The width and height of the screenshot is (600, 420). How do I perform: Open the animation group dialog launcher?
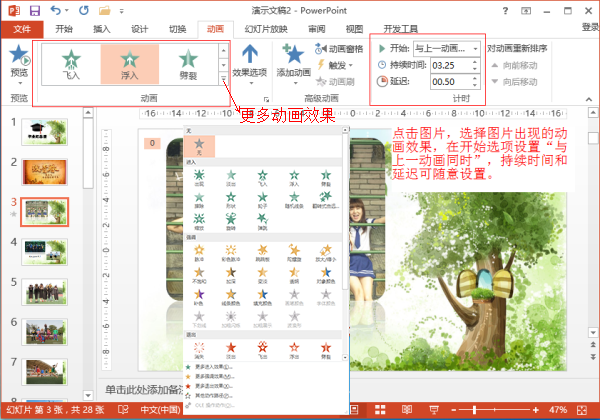coord(266,100)
